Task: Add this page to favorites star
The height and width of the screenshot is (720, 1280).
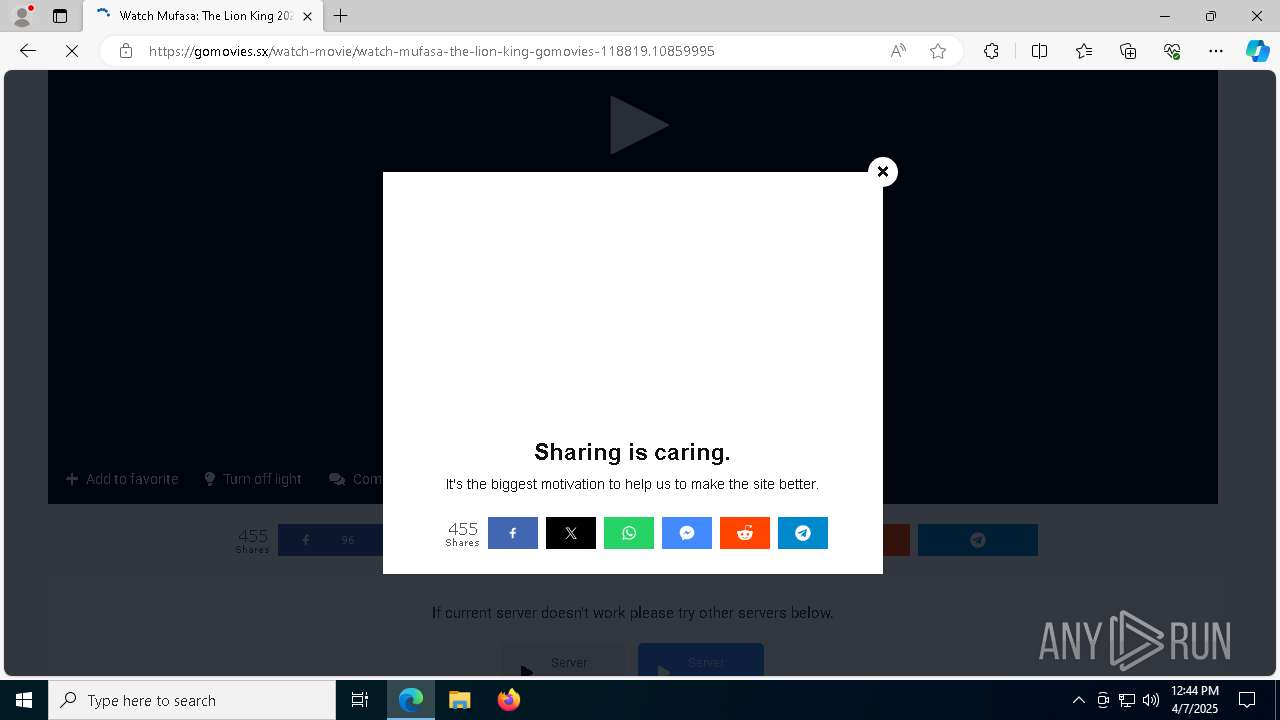Action: (x=938, y=51)
